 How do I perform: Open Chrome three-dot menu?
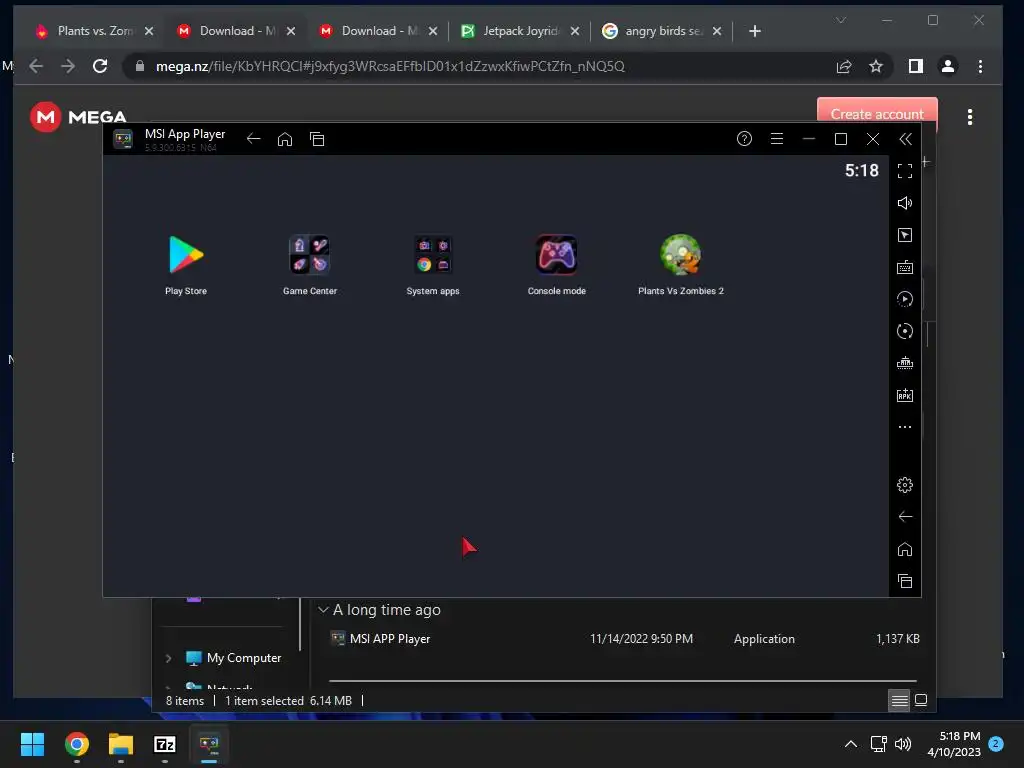tap(980, 66)
